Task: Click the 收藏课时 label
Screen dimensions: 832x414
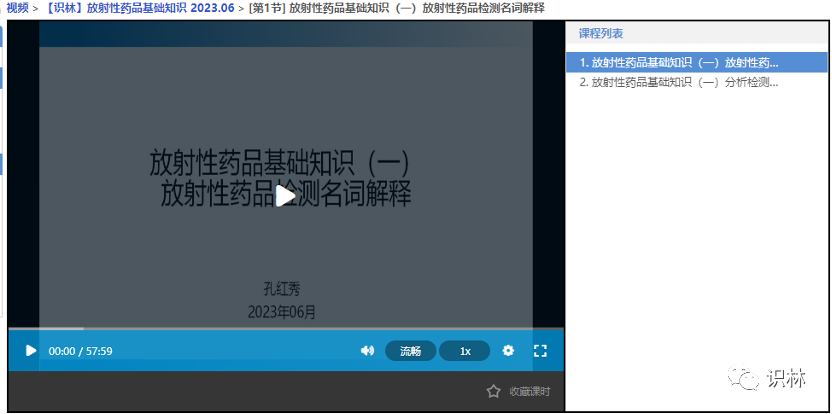Action: click(x=530, y=392)
